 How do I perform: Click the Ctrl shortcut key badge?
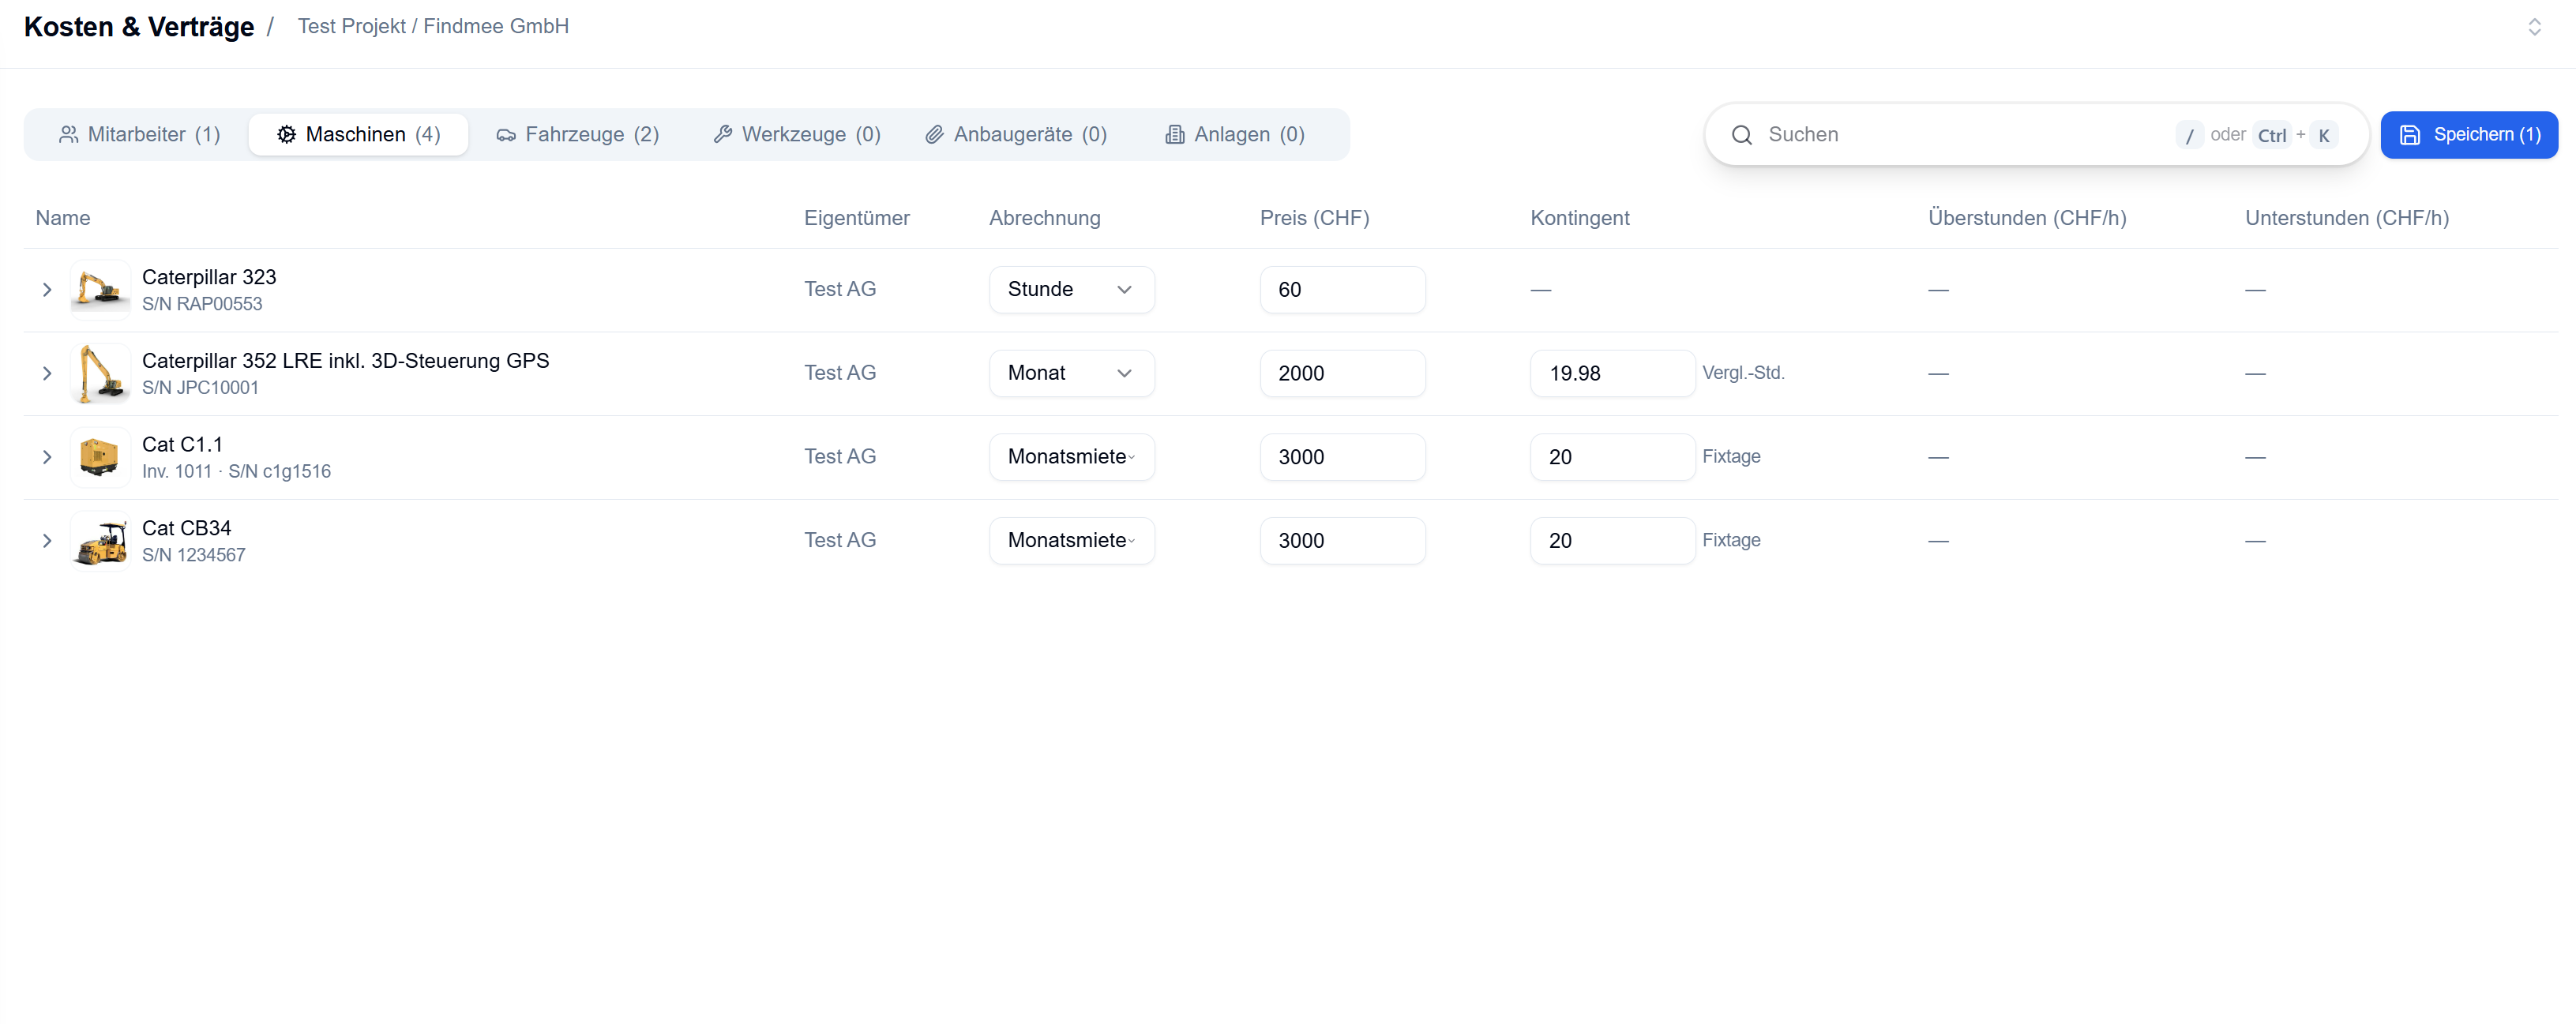click(2272, 135)
